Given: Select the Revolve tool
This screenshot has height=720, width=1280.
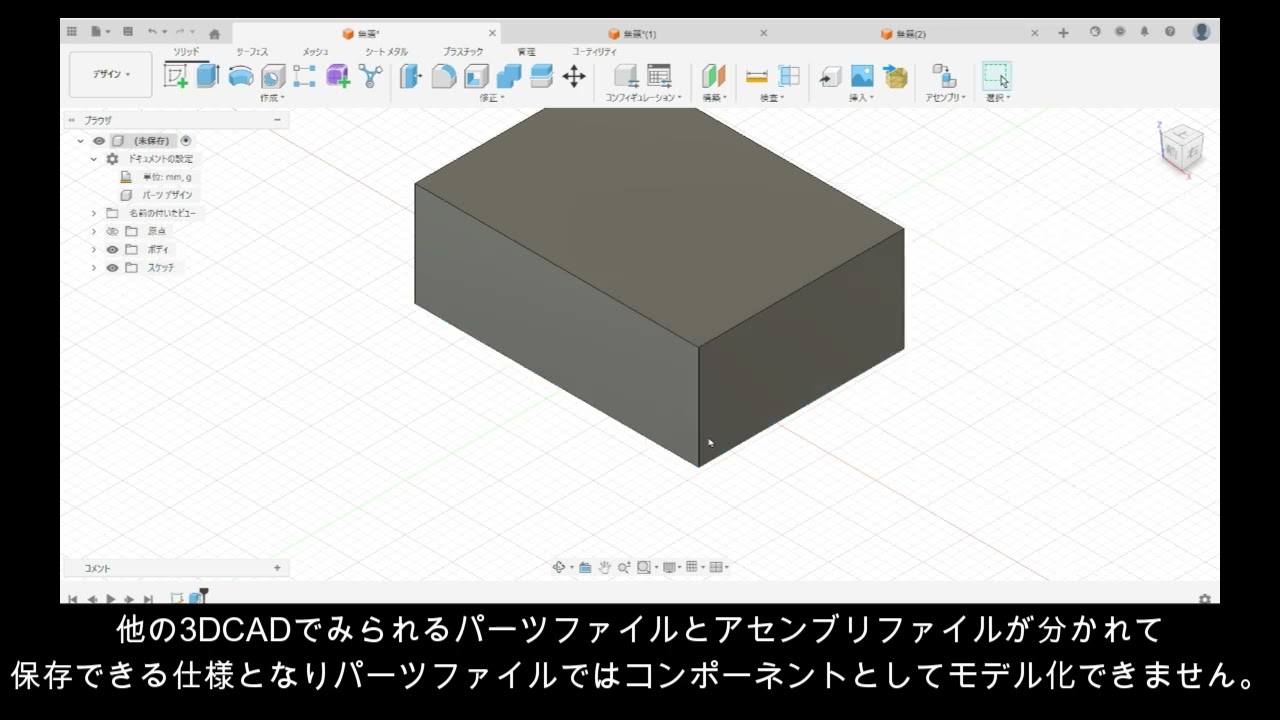Looking at the screenshot, I should coord(240,76).
